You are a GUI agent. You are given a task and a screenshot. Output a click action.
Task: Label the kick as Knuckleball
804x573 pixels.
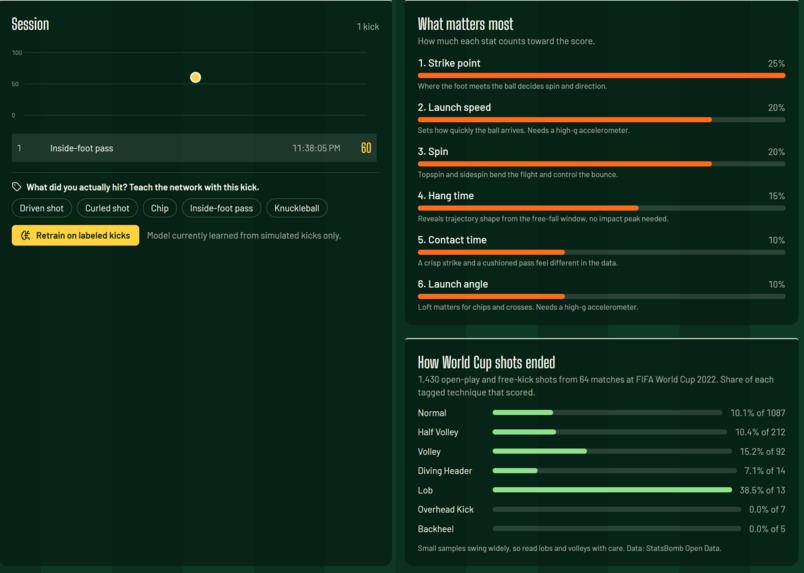click(296, 208)
